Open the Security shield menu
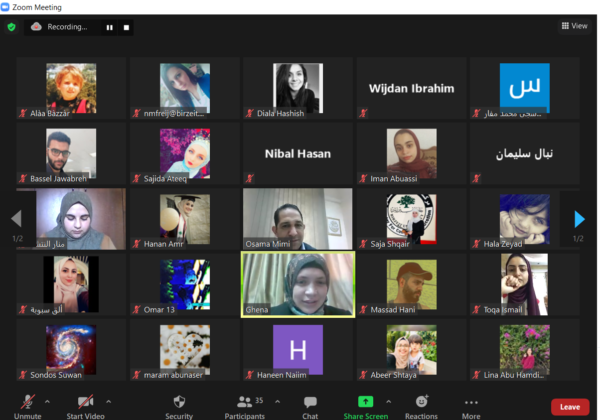 click(x=179, y=407)
